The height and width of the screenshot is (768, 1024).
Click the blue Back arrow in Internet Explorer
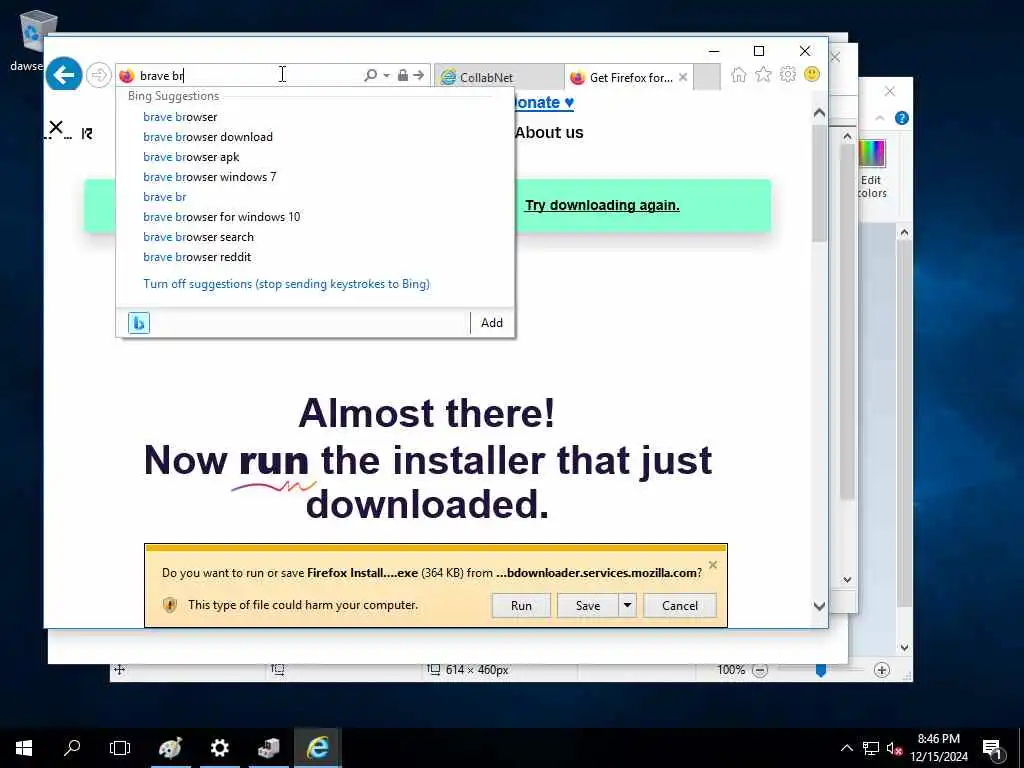pos(64,75)
